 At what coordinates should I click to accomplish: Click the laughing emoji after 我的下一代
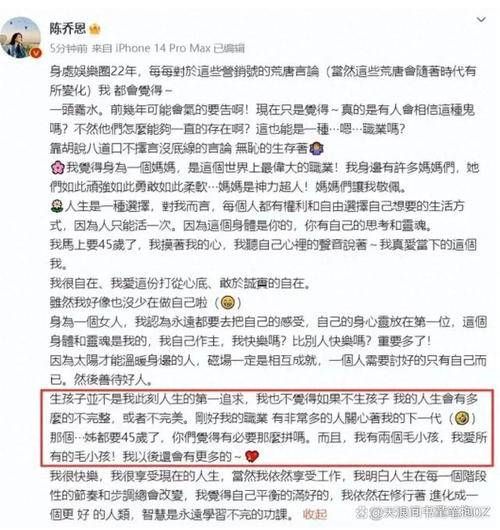(x=461, y=418)
